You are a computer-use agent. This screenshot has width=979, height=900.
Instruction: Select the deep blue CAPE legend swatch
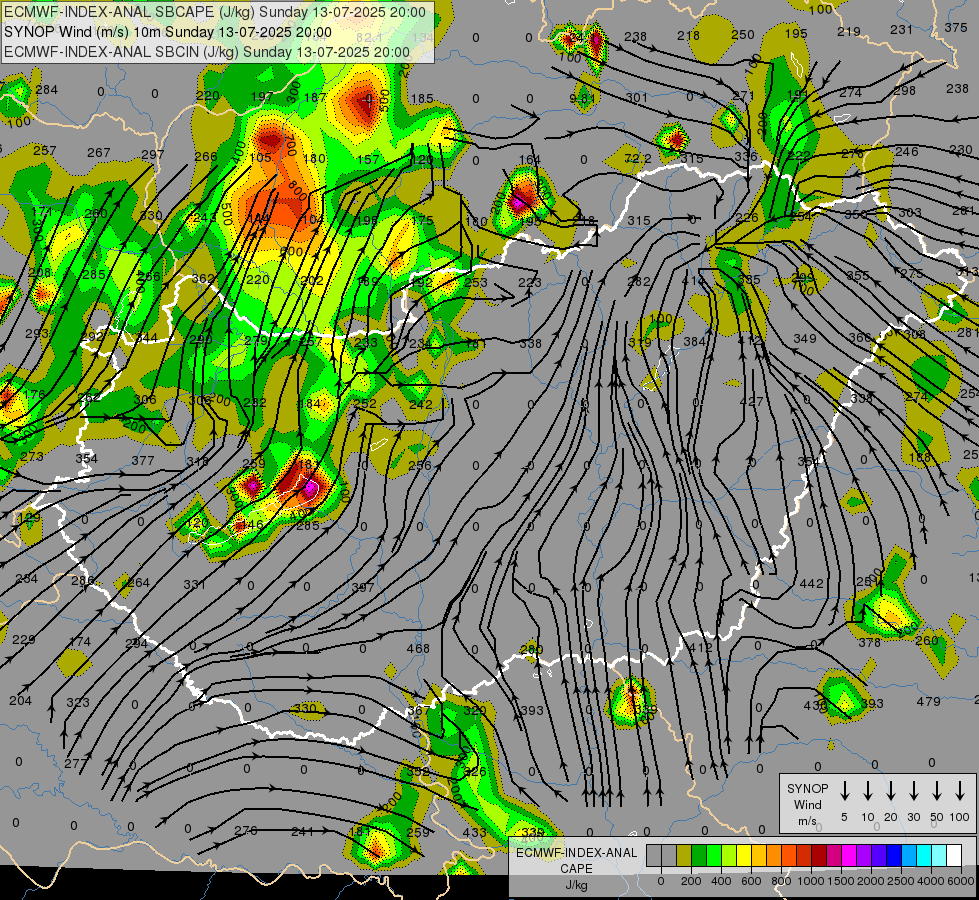click(893, 856)
